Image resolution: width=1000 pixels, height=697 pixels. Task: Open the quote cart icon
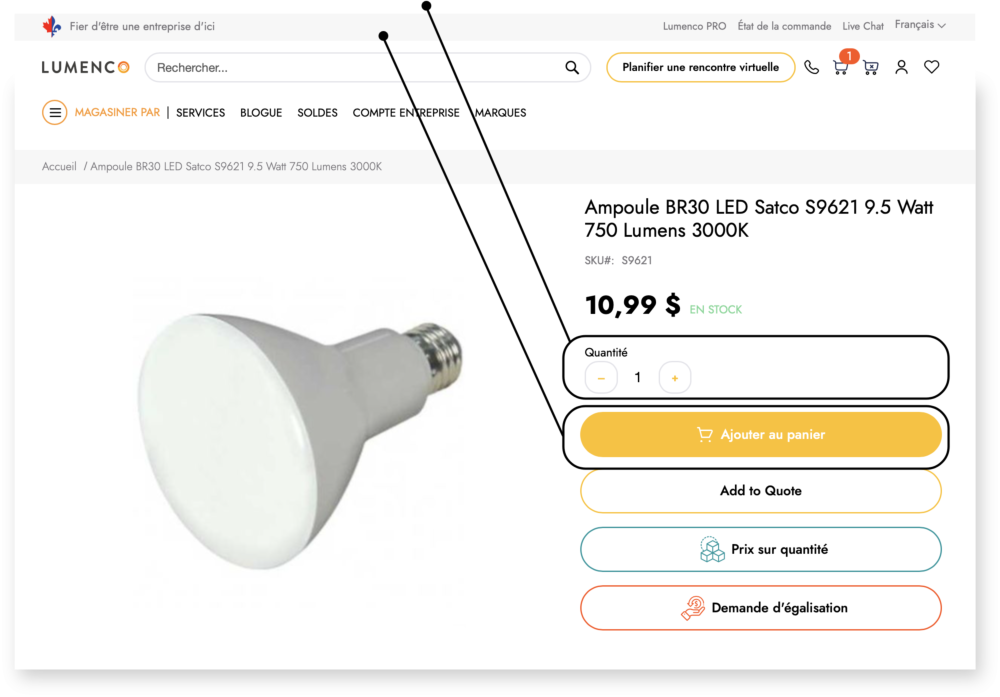(871, 67)
